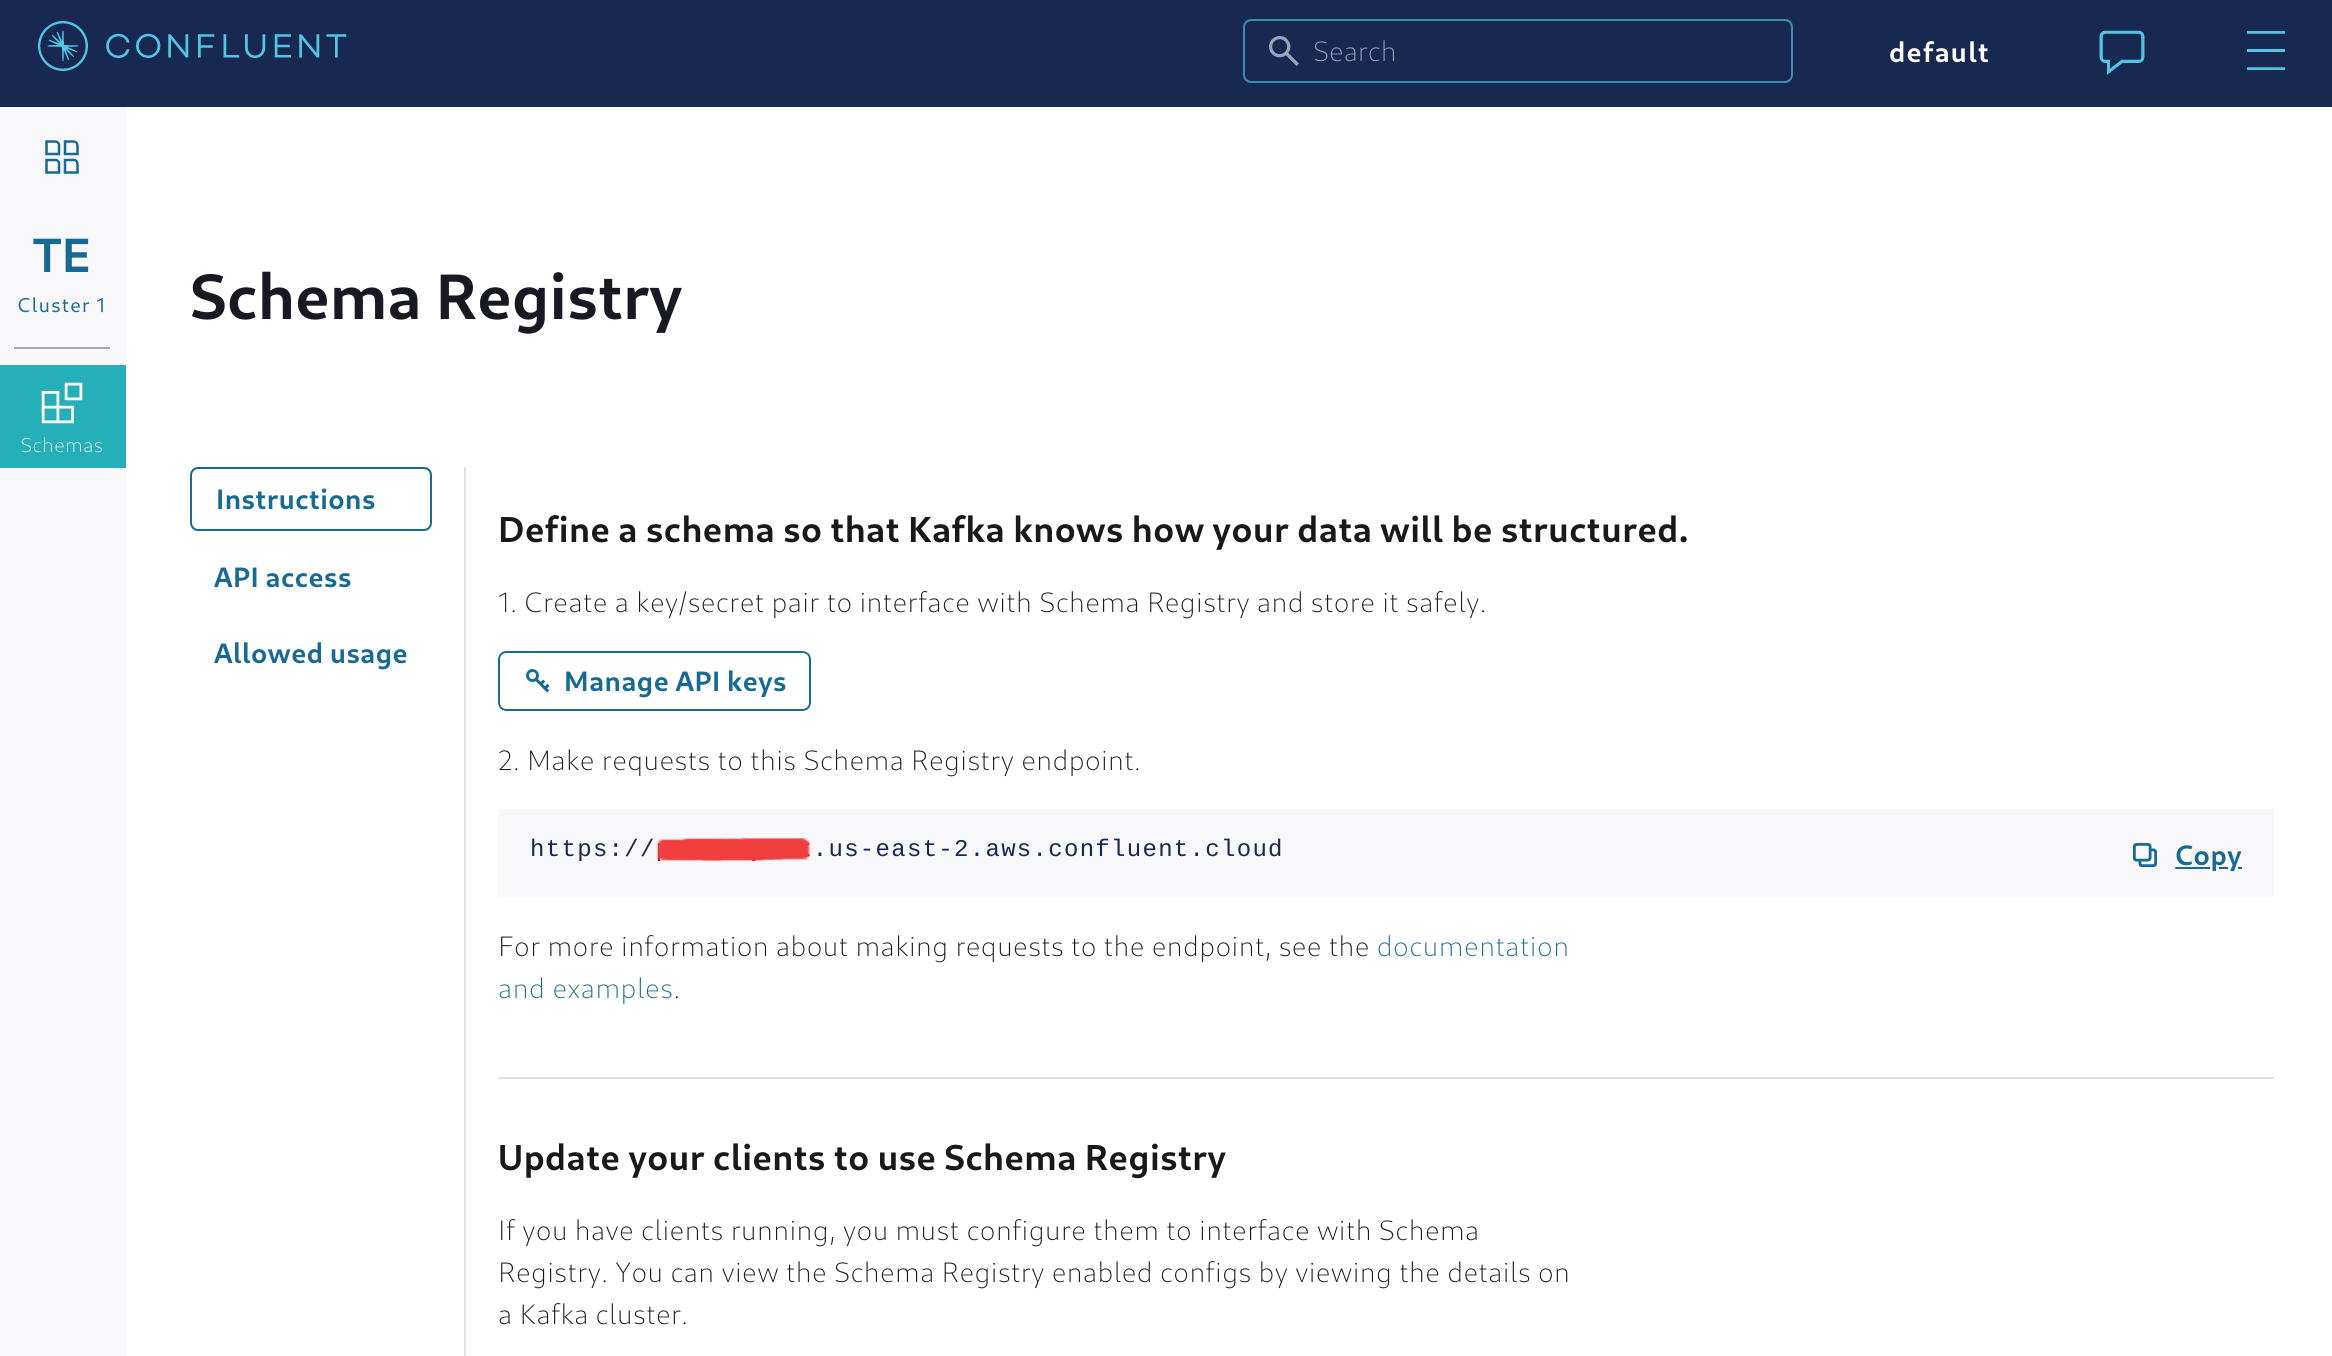Click the copy icon next to endpoint URL
The image size is (2332, 1356).
[2143, 854]
